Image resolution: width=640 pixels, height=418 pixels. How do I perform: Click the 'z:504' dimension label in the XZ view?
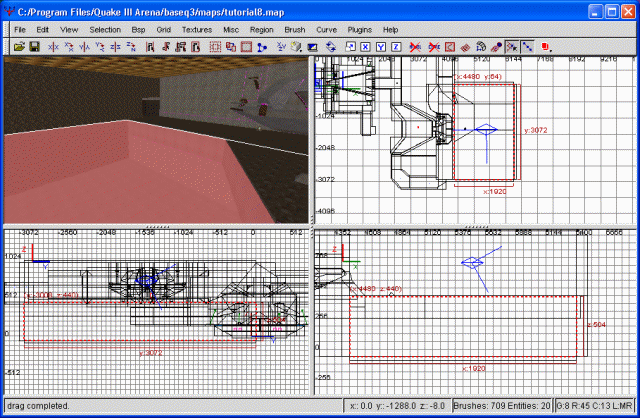(596, 325)
